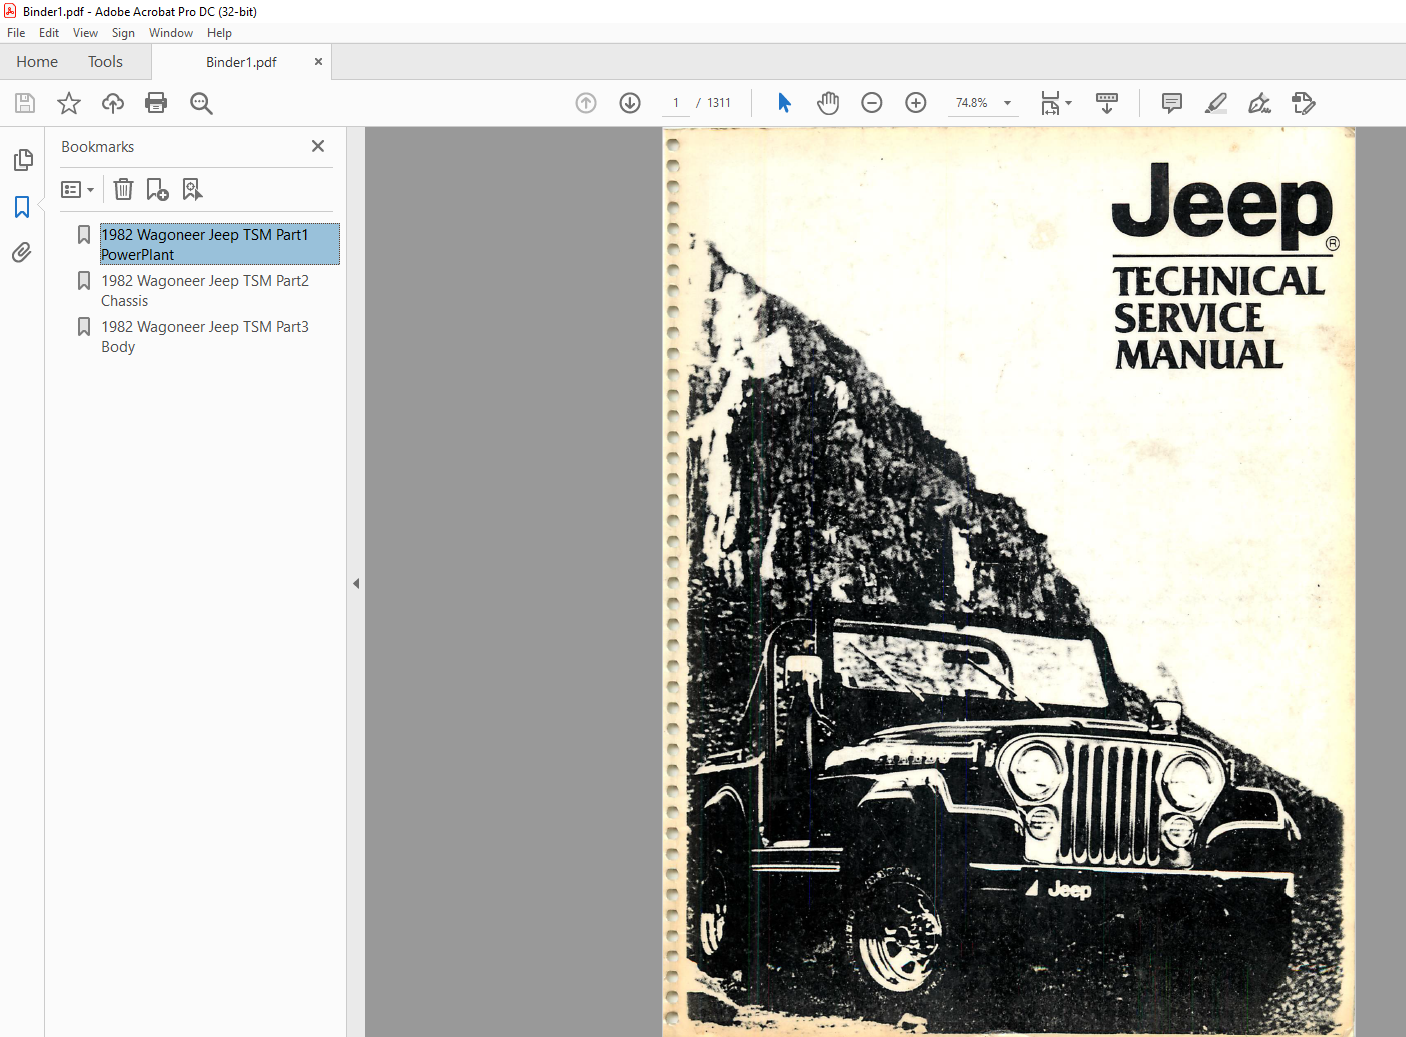Open fit page options tool
Image resolution: width=1406 pixels, height=1037 pixels.
[x=1056, y=103]
